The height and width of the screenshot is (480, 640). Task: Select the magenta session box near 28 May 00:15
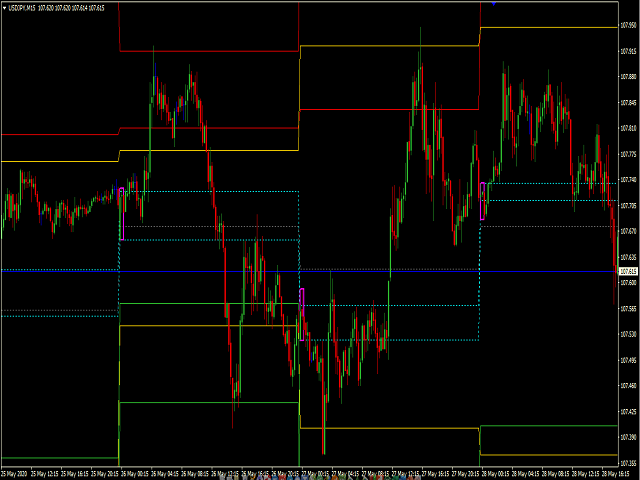click(x=482, y=201)
